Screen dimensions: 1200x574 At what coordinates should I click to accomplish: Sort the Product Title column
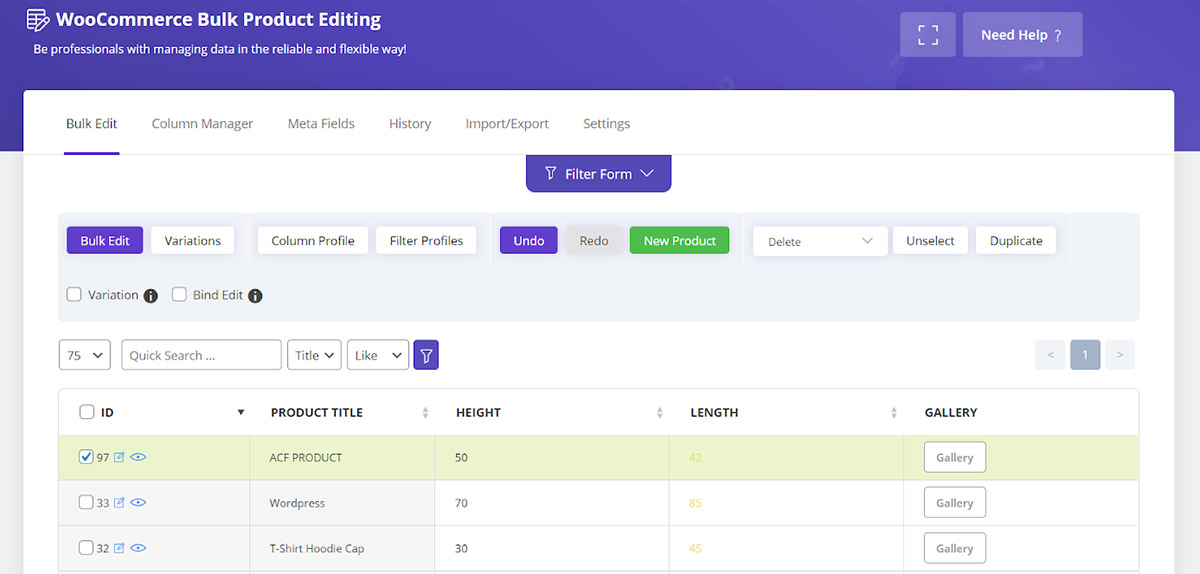coord(425,413)
